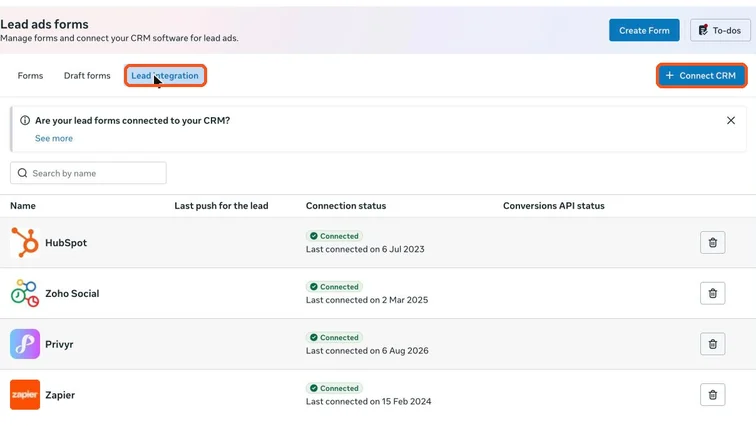Select the HubSpot name text

(66, 243)
